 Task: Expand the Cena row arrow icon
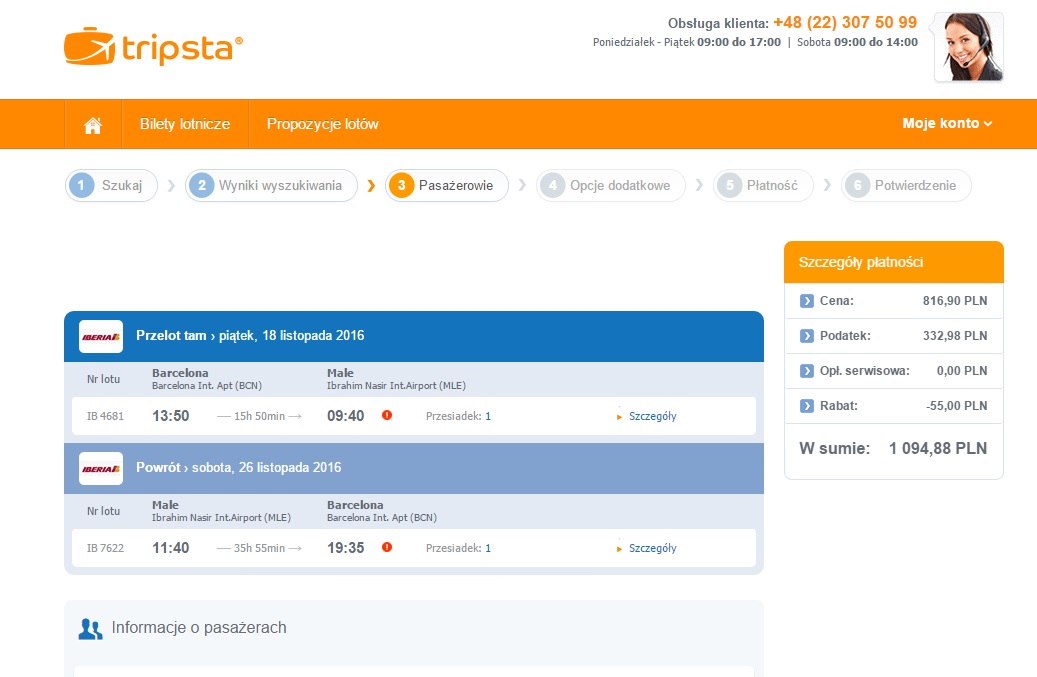coord(807,301)
